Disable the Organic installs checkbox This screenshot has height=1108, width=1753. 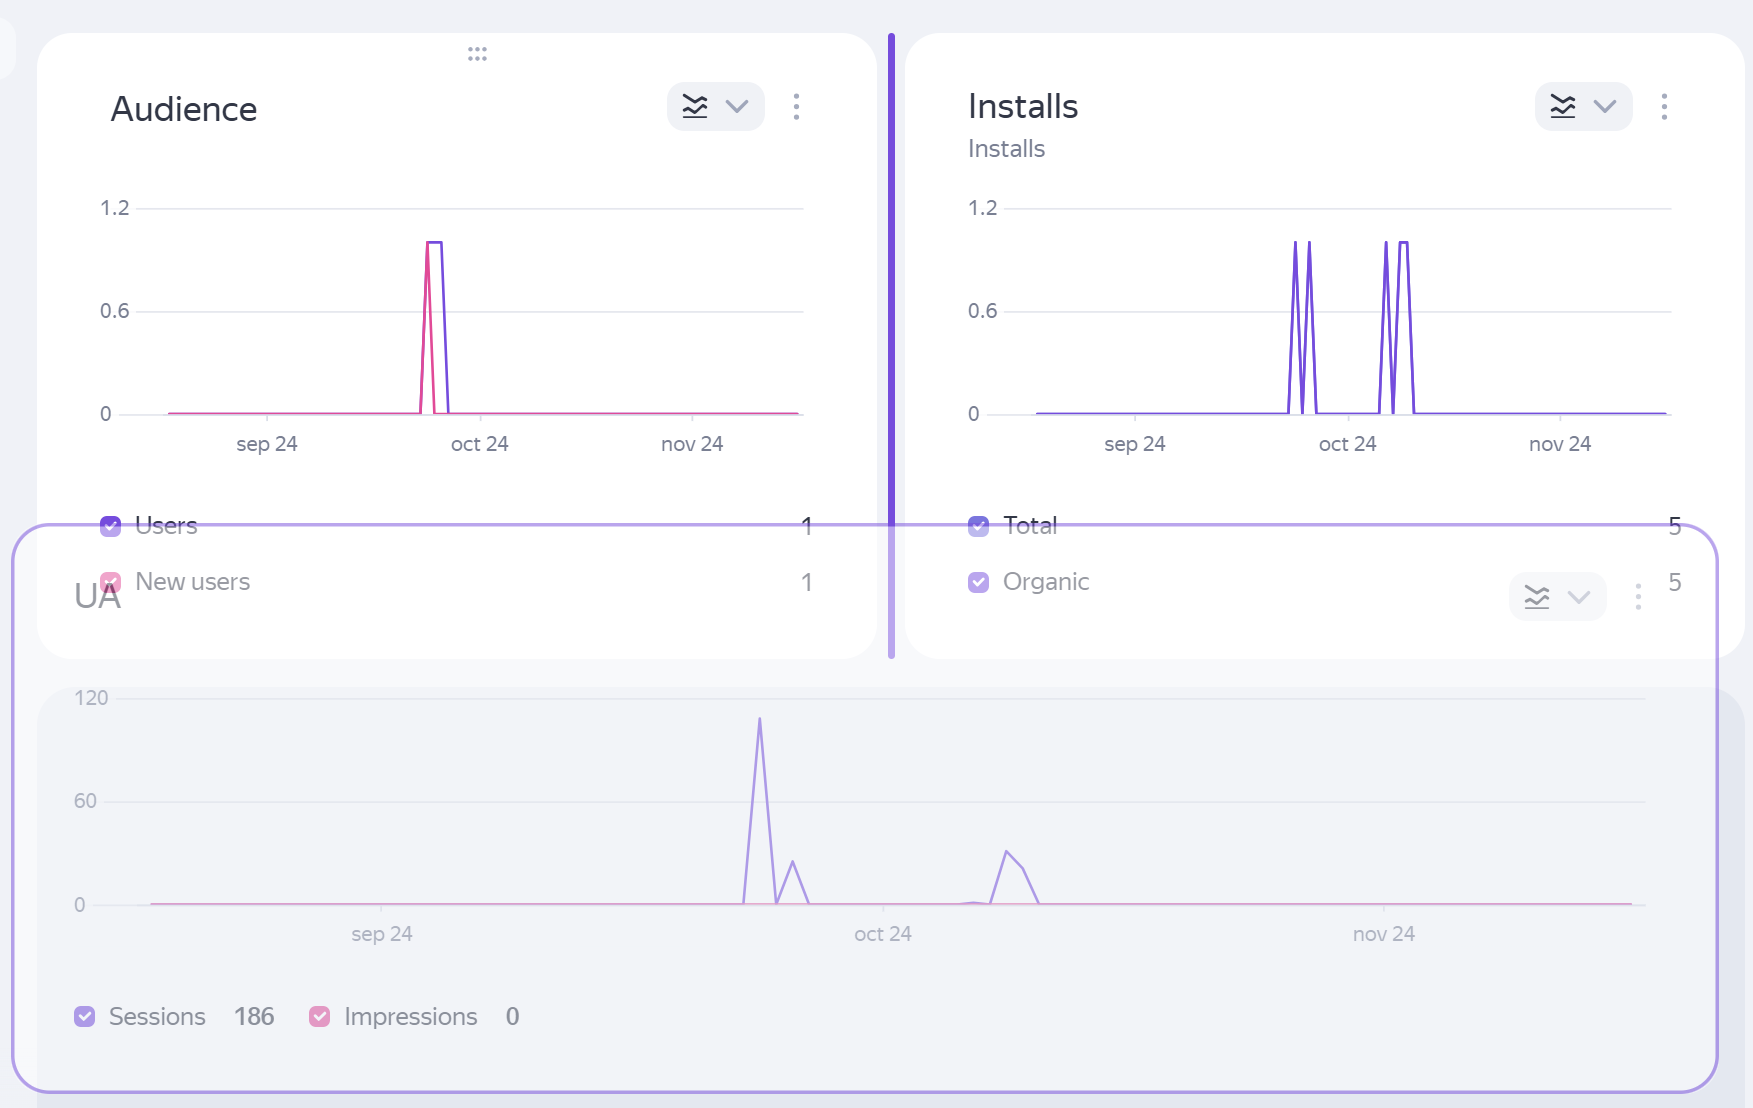point(979,582)
